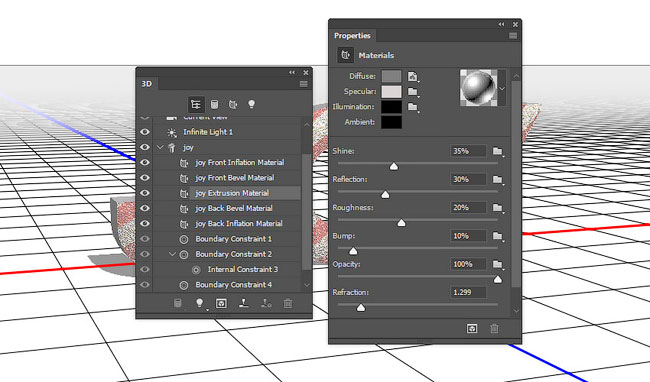650x382 pixels.
Task: Click render icon in 3D panel footer
Action: coord(221,303)
